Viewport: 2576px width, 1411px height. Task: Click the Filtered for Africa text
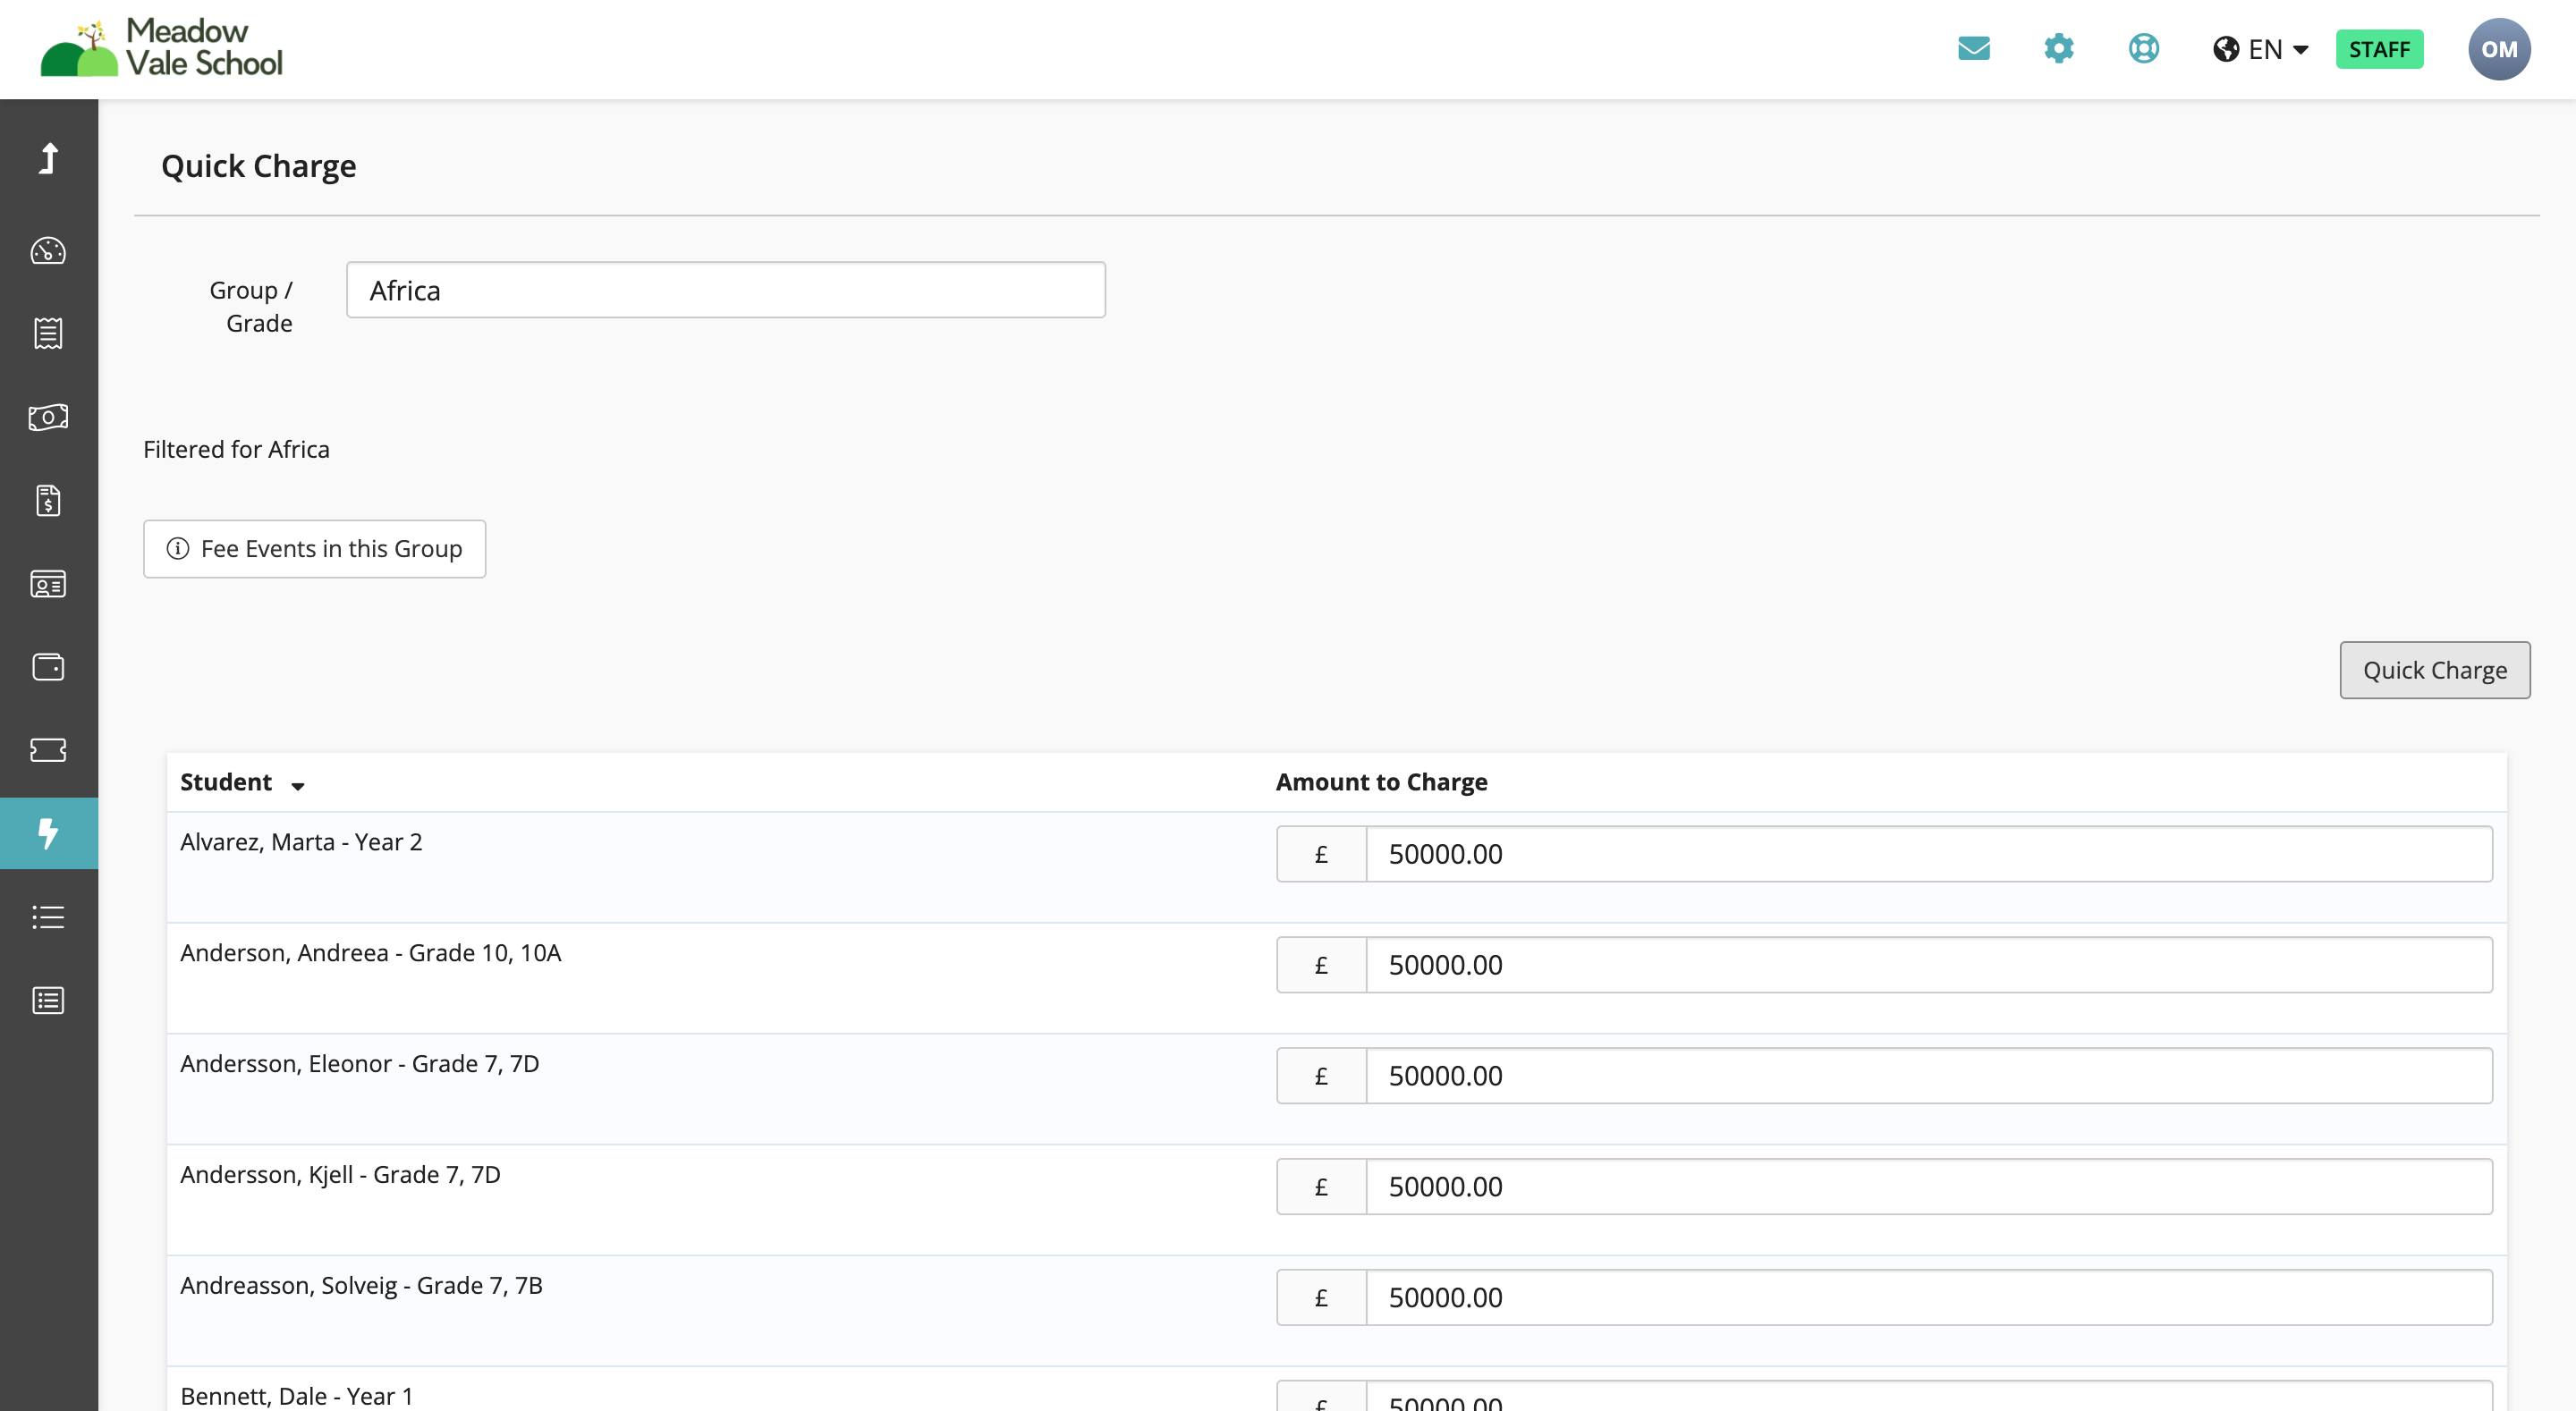[x=236, y=449]
